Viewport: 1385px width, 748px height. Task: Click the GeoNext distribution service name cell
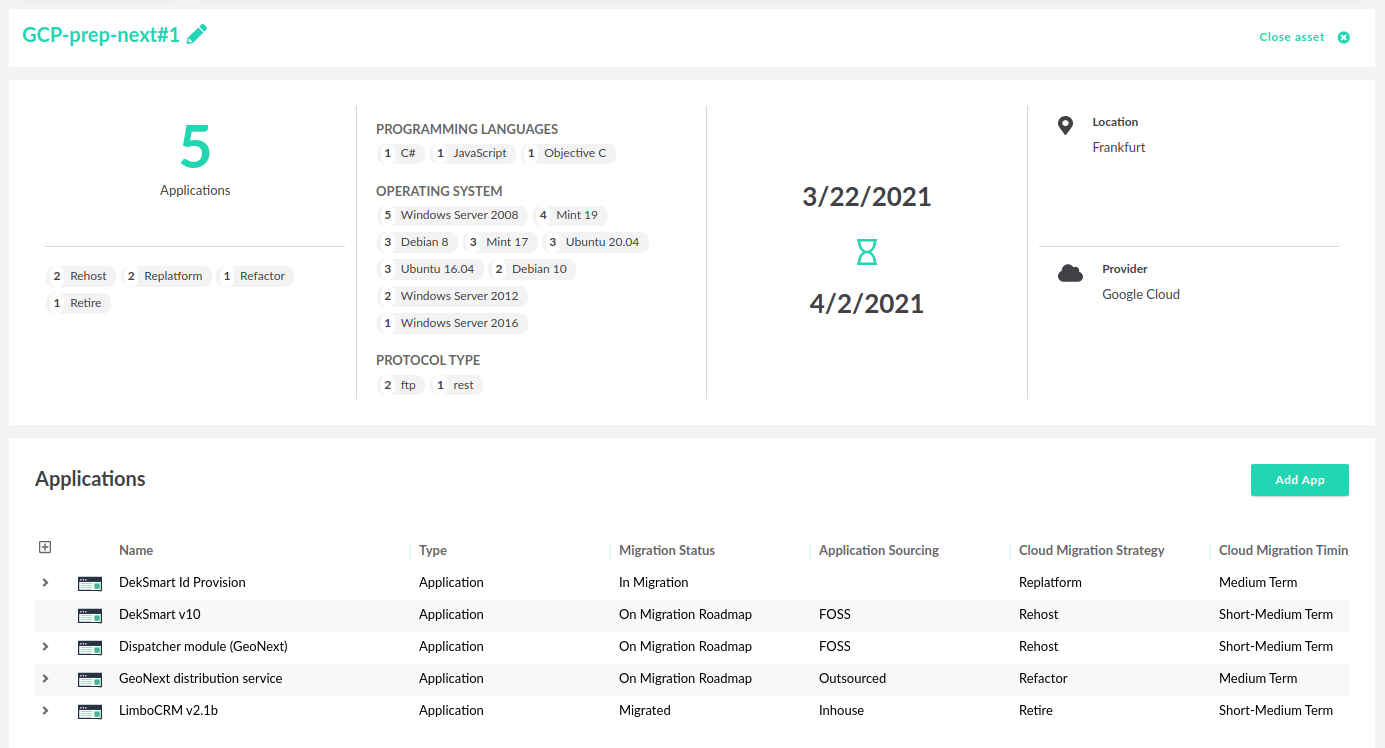point(201,678)
